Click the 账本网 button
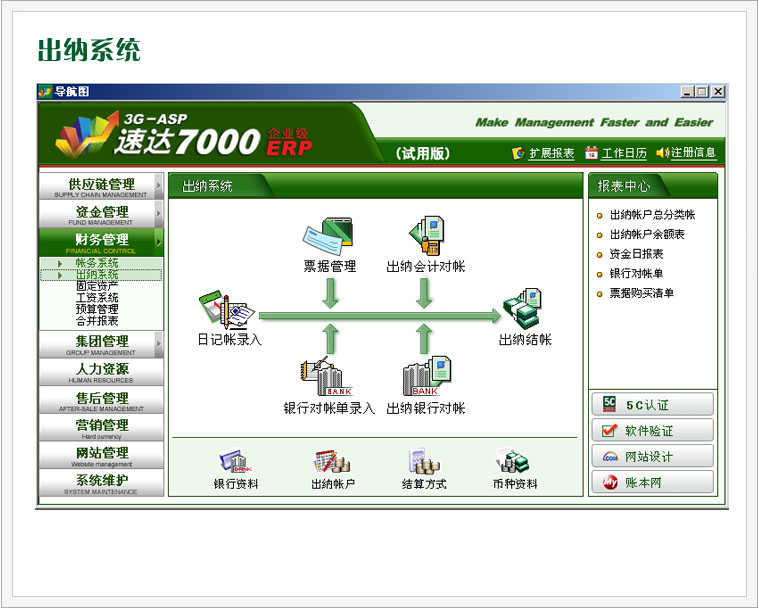 (x=652, y=482)
